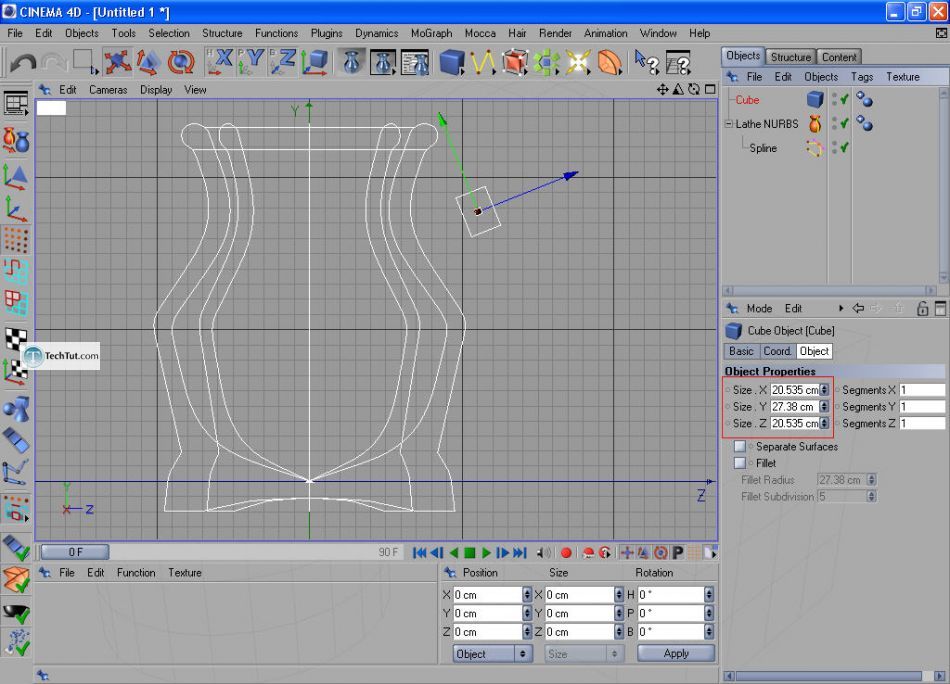Viewport: 950px width, 684px height.
Task: Select Use Texture tool checkerboard icon
Action: [x=16, y=338]
